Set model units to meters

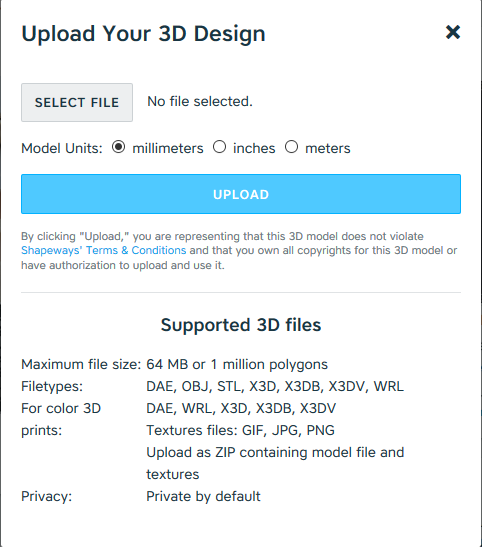coord(291,147)
